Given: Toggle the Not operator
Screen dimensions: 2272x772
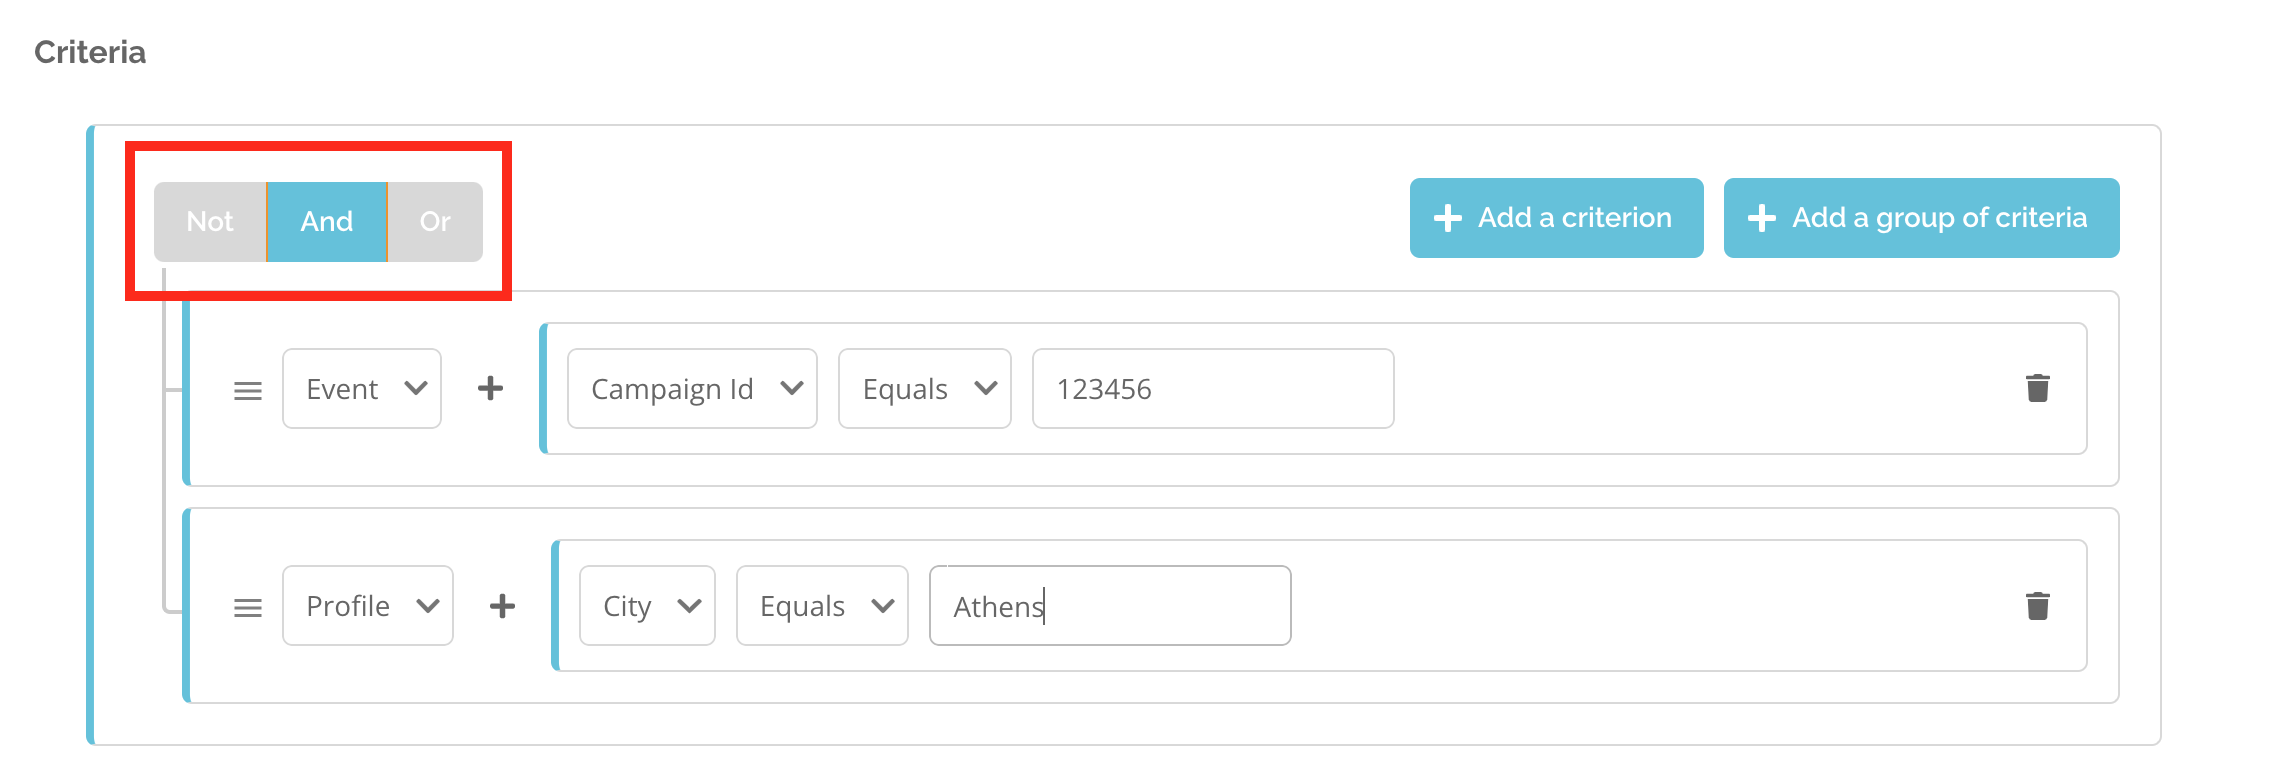Looking at the screenshot, I should (x=210, y=222).
